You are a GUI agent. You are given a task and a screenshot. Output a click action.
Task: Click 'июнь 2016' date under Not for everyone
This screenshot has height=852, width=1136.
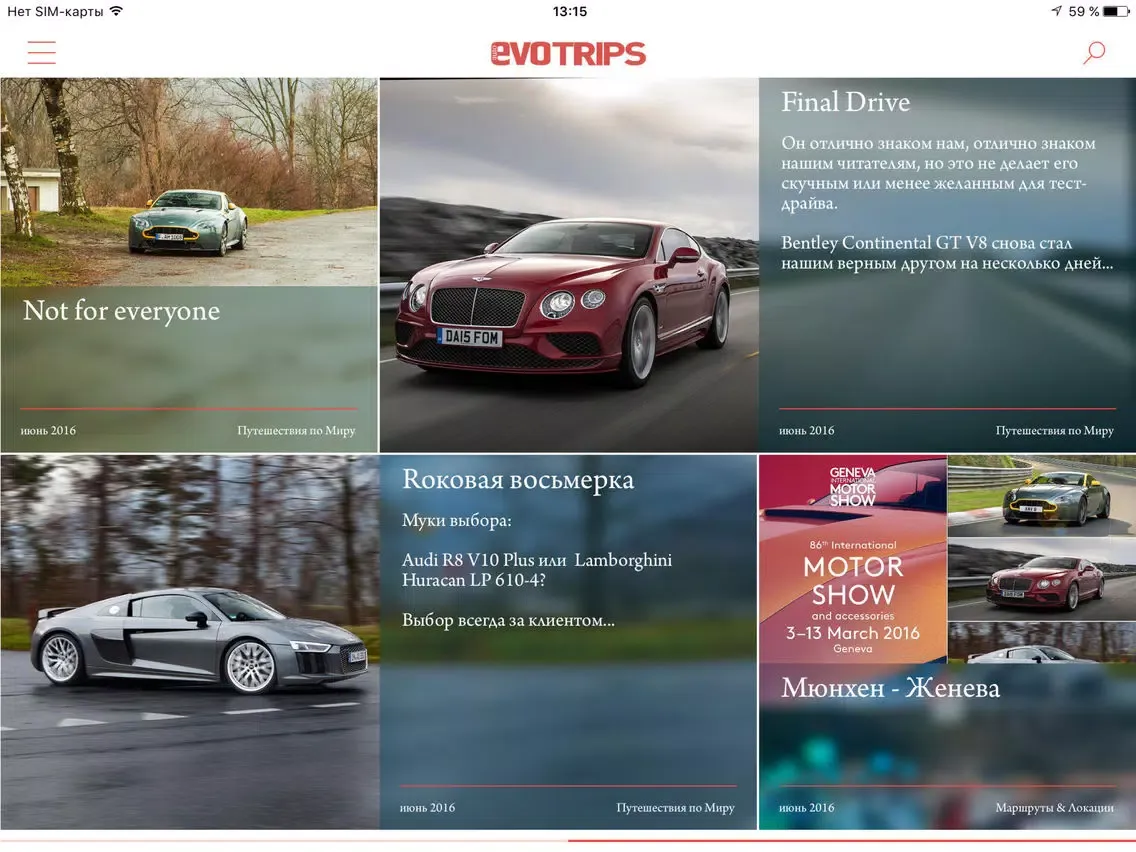click(x=48, y=430)
